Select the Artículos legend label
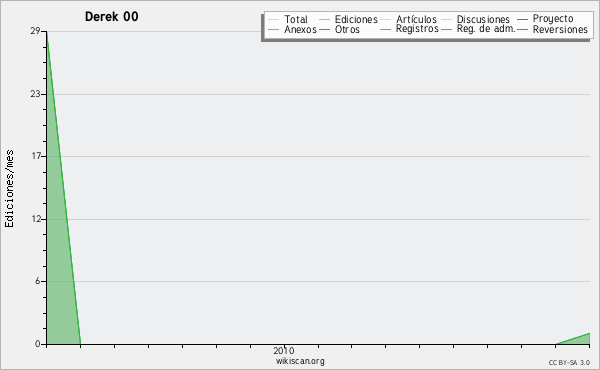600x370 pixels. 416,19
